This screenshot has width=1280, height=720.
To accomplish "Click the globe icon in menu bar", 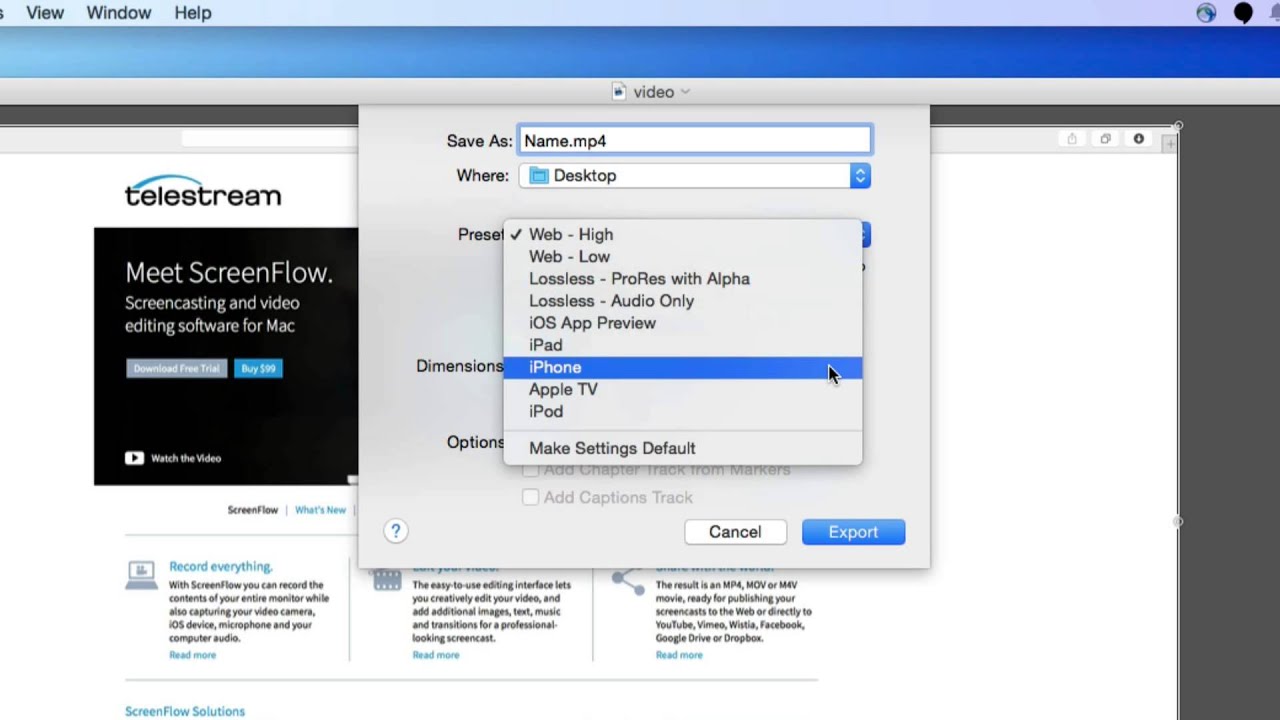I will [1206, 13].
